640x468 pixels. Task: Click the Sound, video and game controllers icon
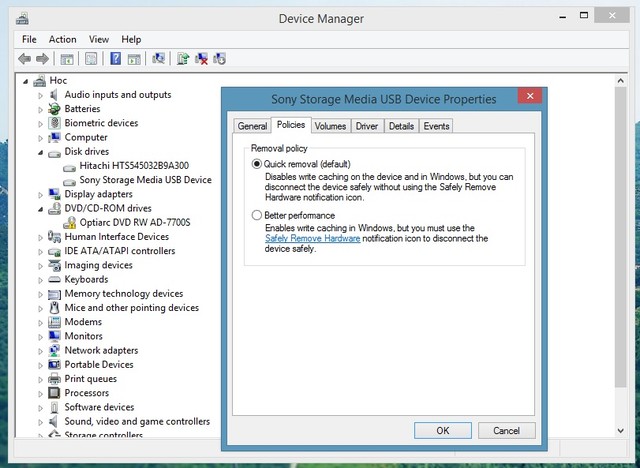(x=54, y=421)
